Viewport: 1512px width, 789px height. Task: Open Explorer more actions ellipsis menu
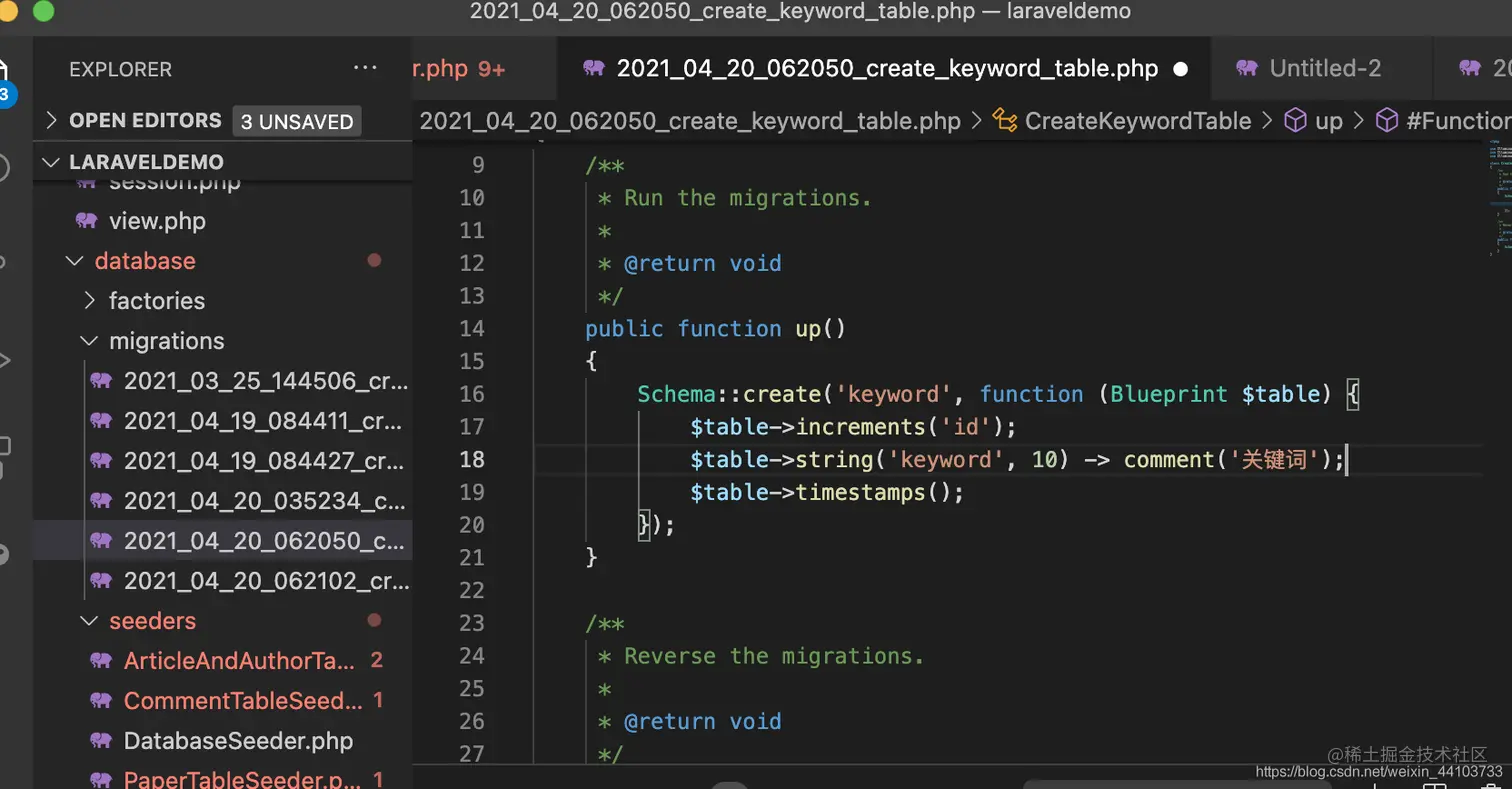click(366, 69)
